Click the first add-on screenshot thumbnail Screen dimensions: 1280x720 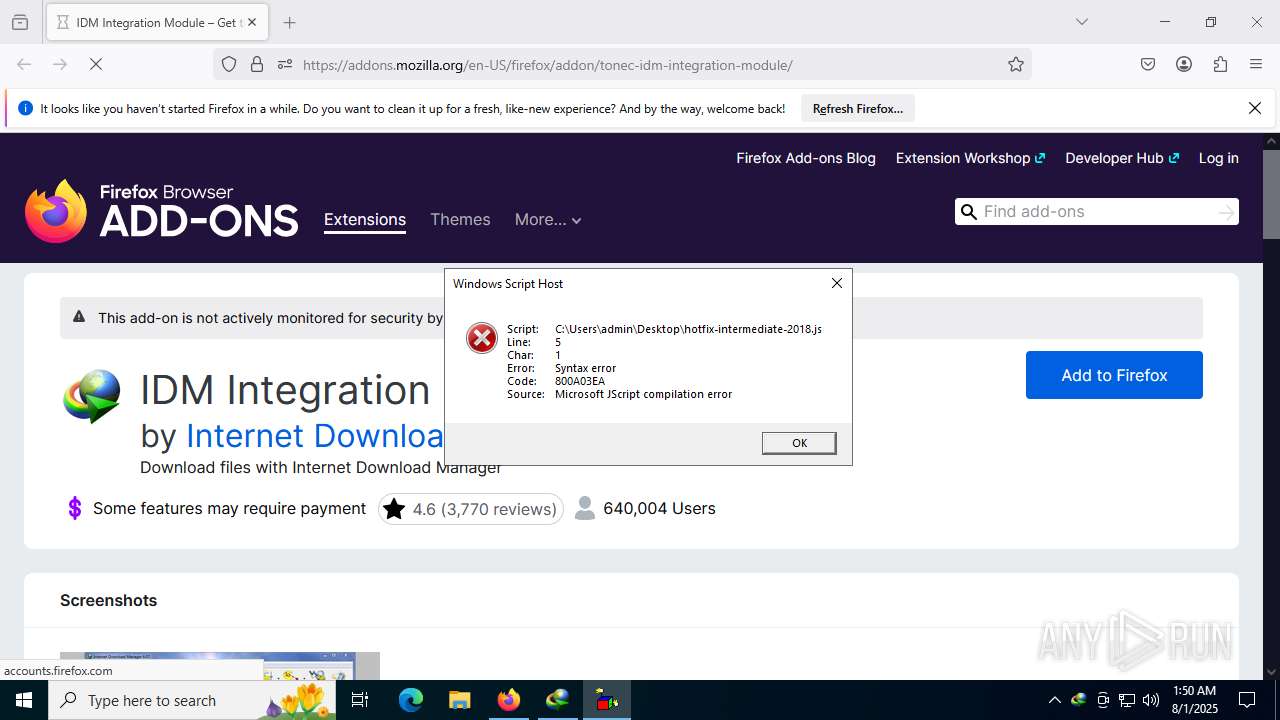coord(220,666)
